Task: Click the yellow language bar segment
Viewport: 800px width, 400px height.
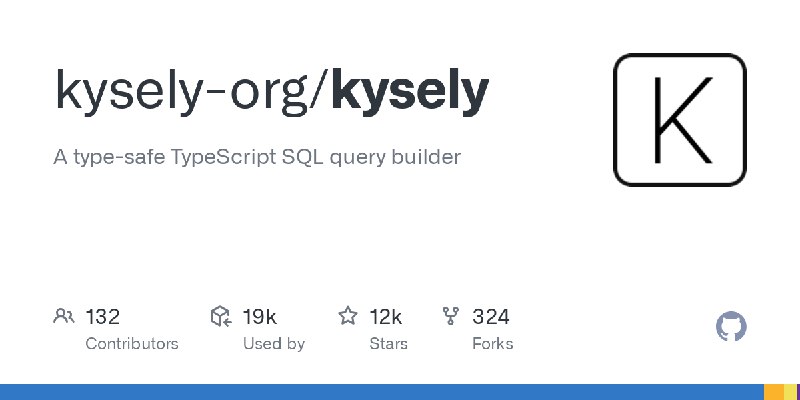Action: 790,392
